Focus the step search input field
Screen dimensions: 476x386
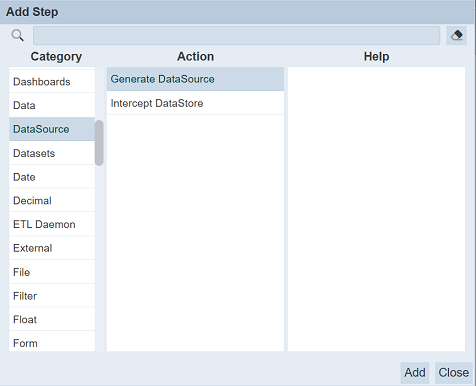[x=236, y=35]
